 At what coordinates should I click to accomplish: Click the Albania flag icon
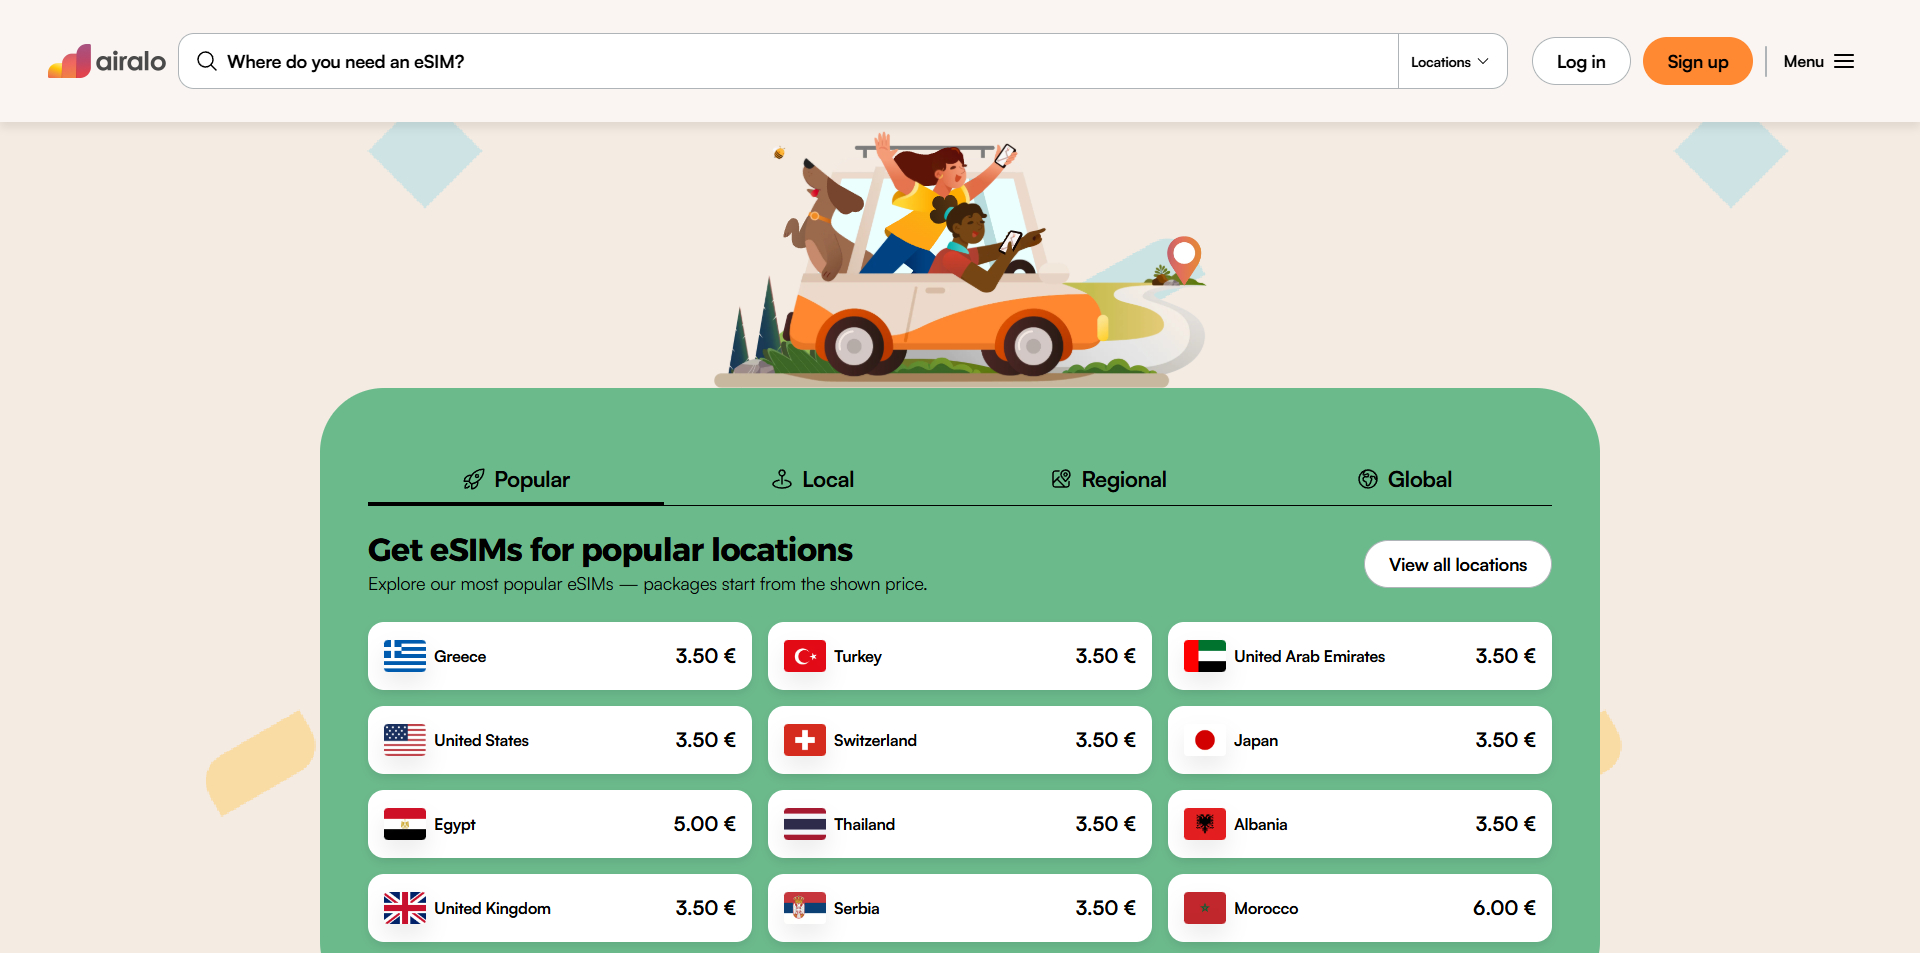pyautogui.click(x=1204, y=824)
